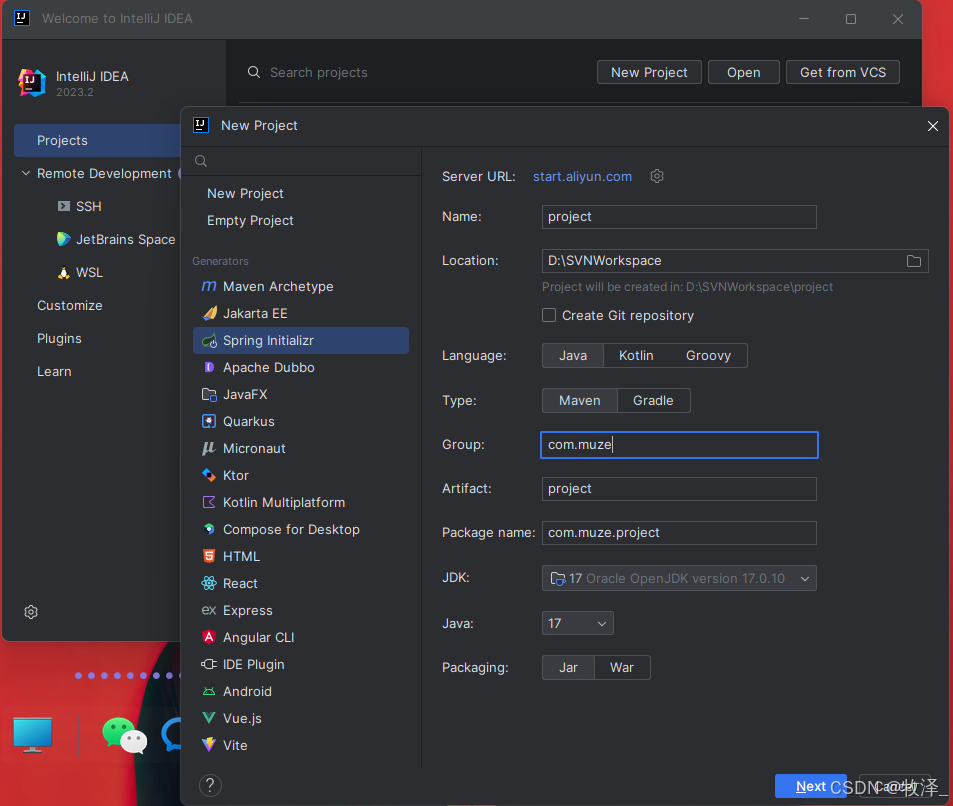The height and width of the screenshot is (806, 953).
Task: Click New Project button in Welcome window
Action: click(x=649, y=72)
